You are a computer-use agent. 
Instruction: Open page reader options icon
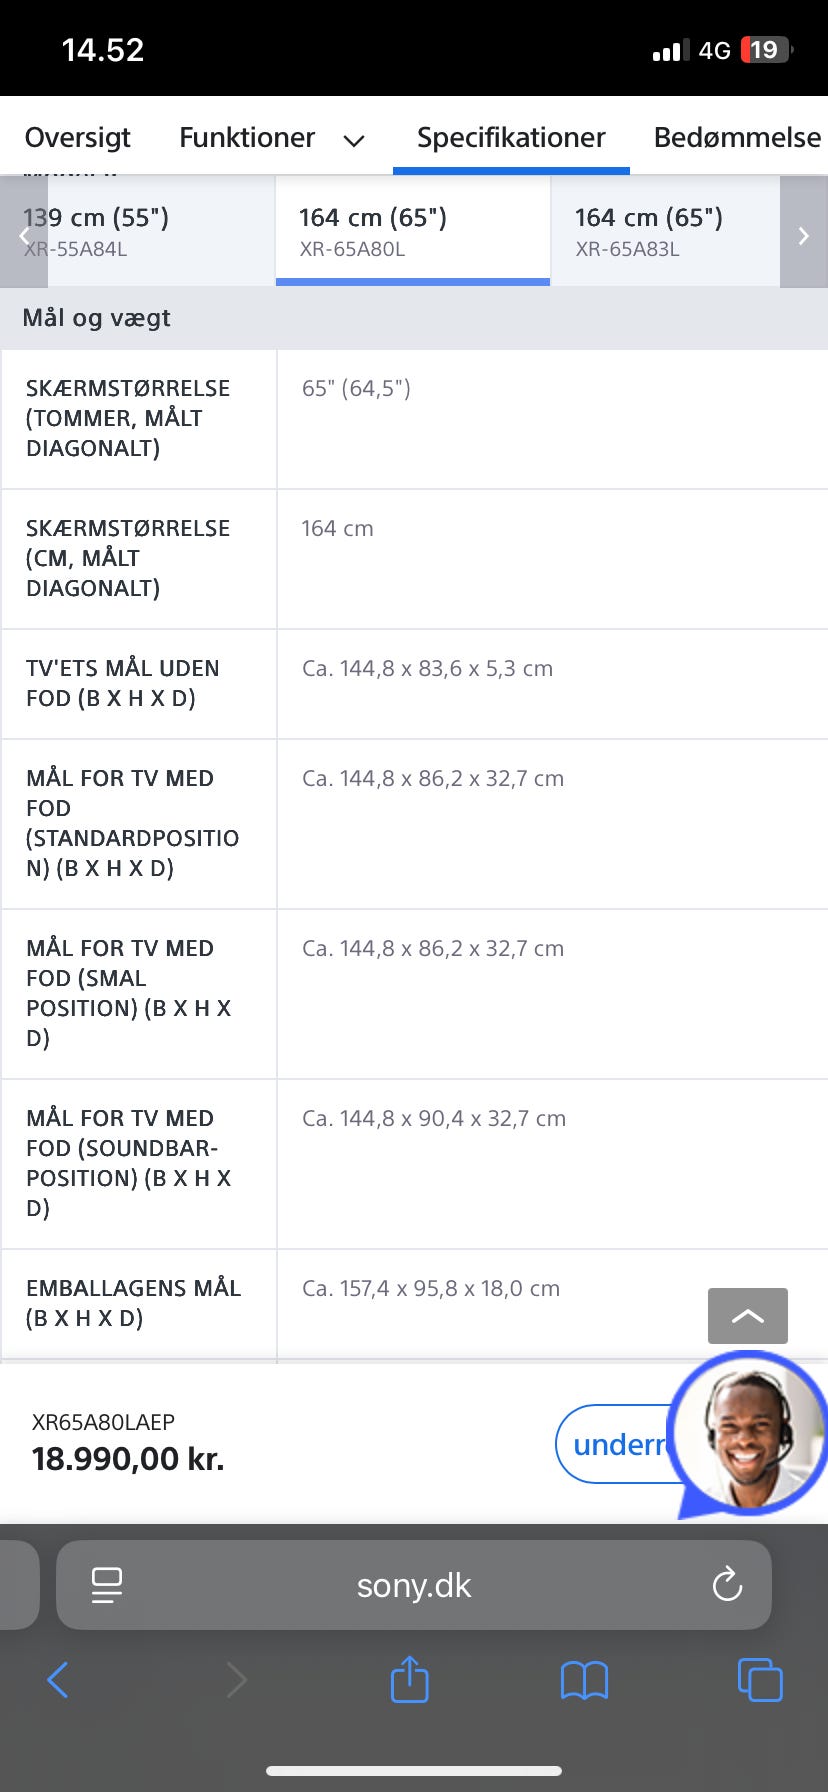point(106,1585)
